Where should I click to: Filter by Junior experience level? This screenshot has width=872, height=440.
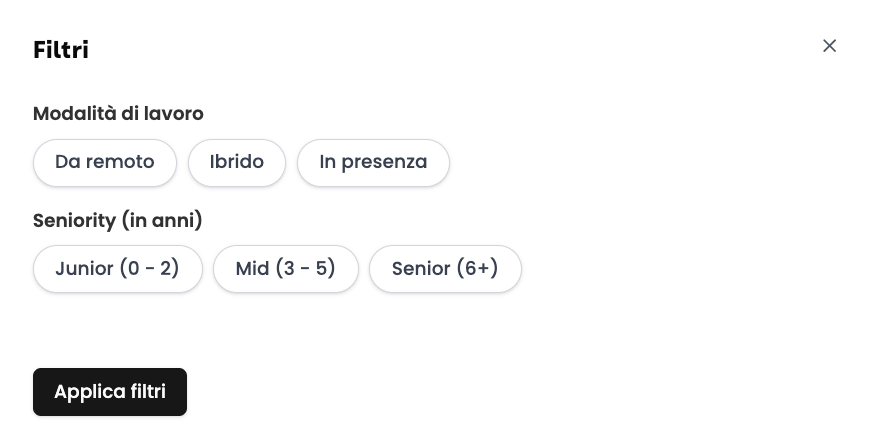coord(118,269)
